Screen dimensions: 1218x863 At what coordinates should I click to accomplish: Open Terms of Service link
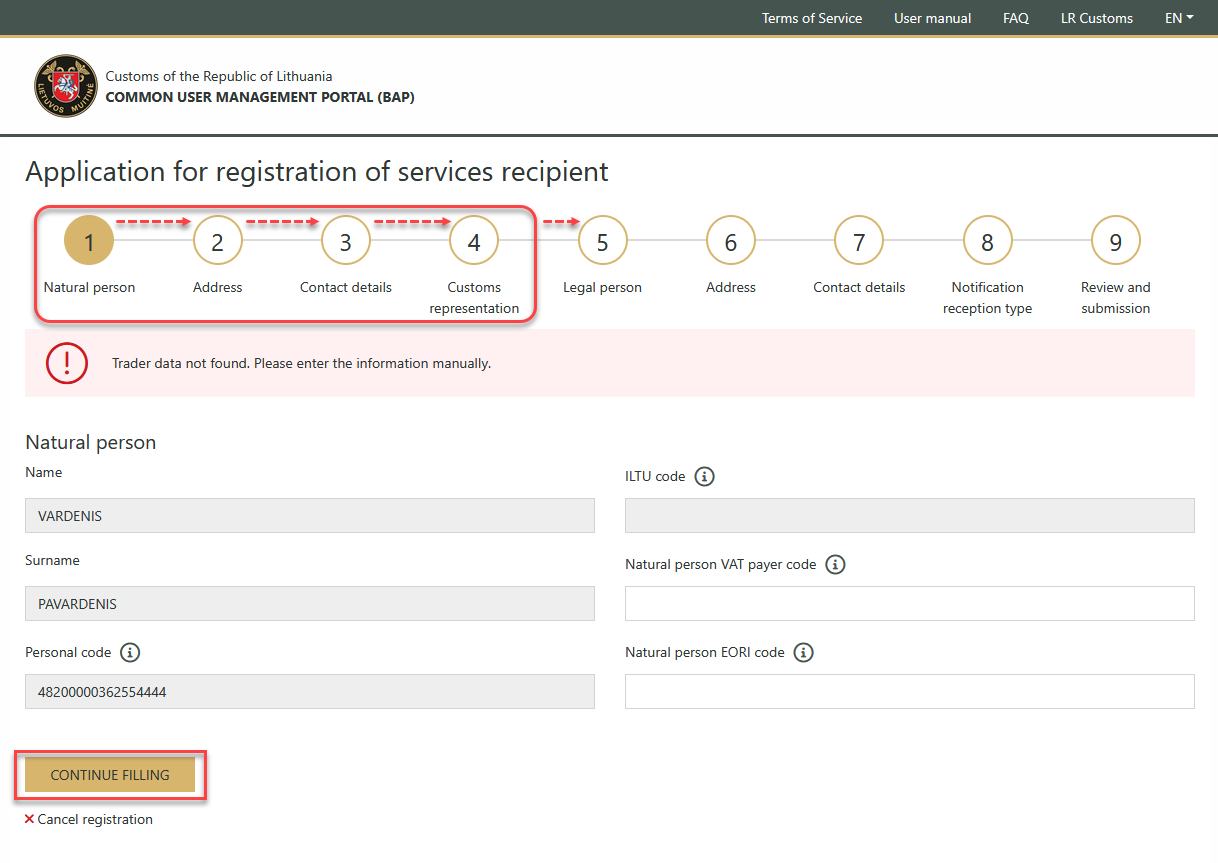[811, 18]
